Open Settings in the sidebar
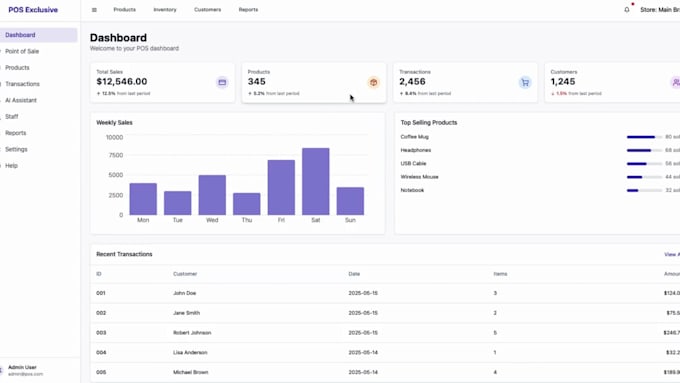 [39, 149]
